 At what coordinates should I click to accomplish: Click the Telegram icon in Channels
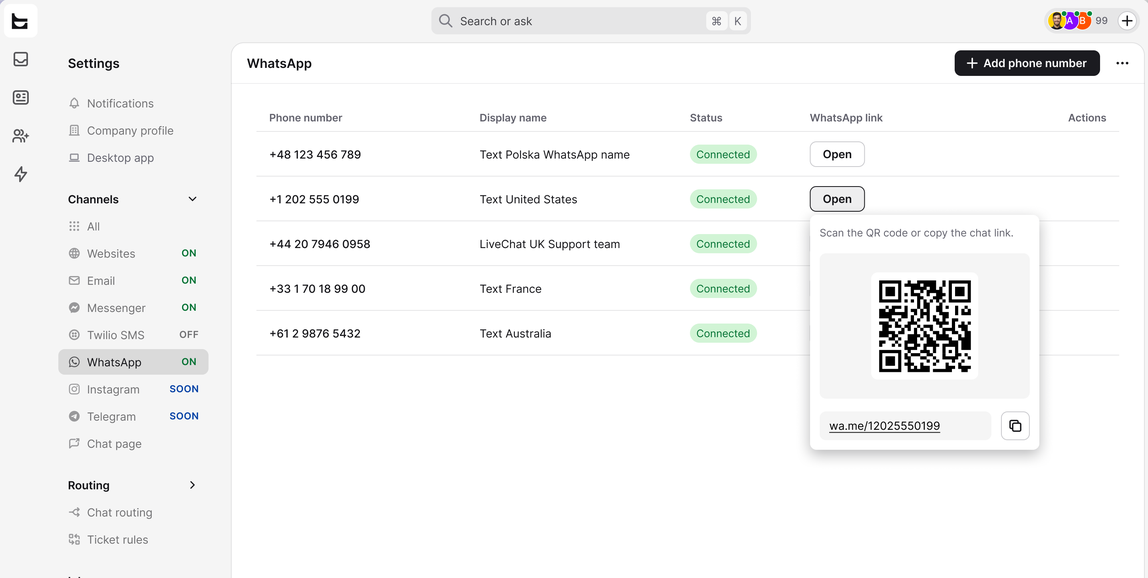74,416
